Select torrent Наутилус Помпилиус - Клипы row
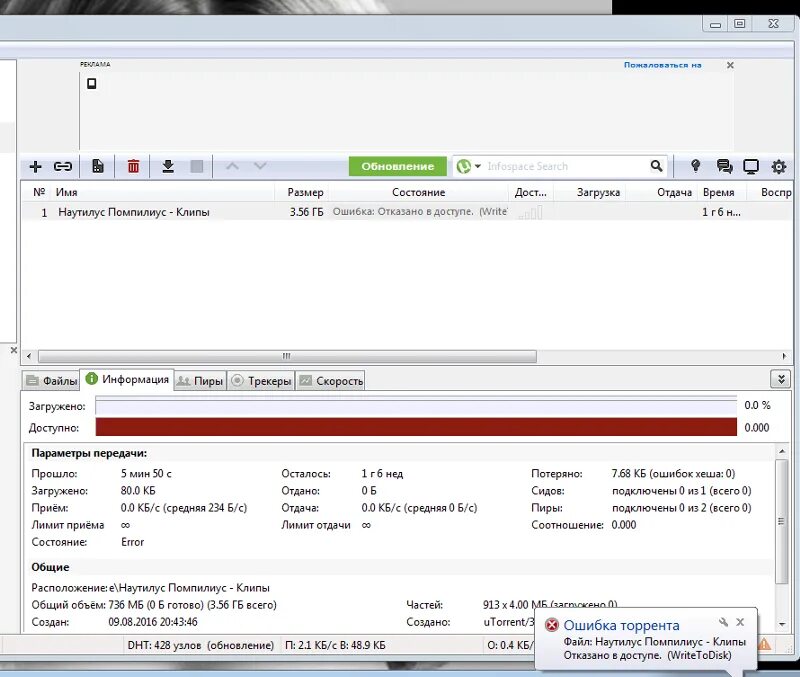This screenshot has height=677, width=800. tap(407, 212)
